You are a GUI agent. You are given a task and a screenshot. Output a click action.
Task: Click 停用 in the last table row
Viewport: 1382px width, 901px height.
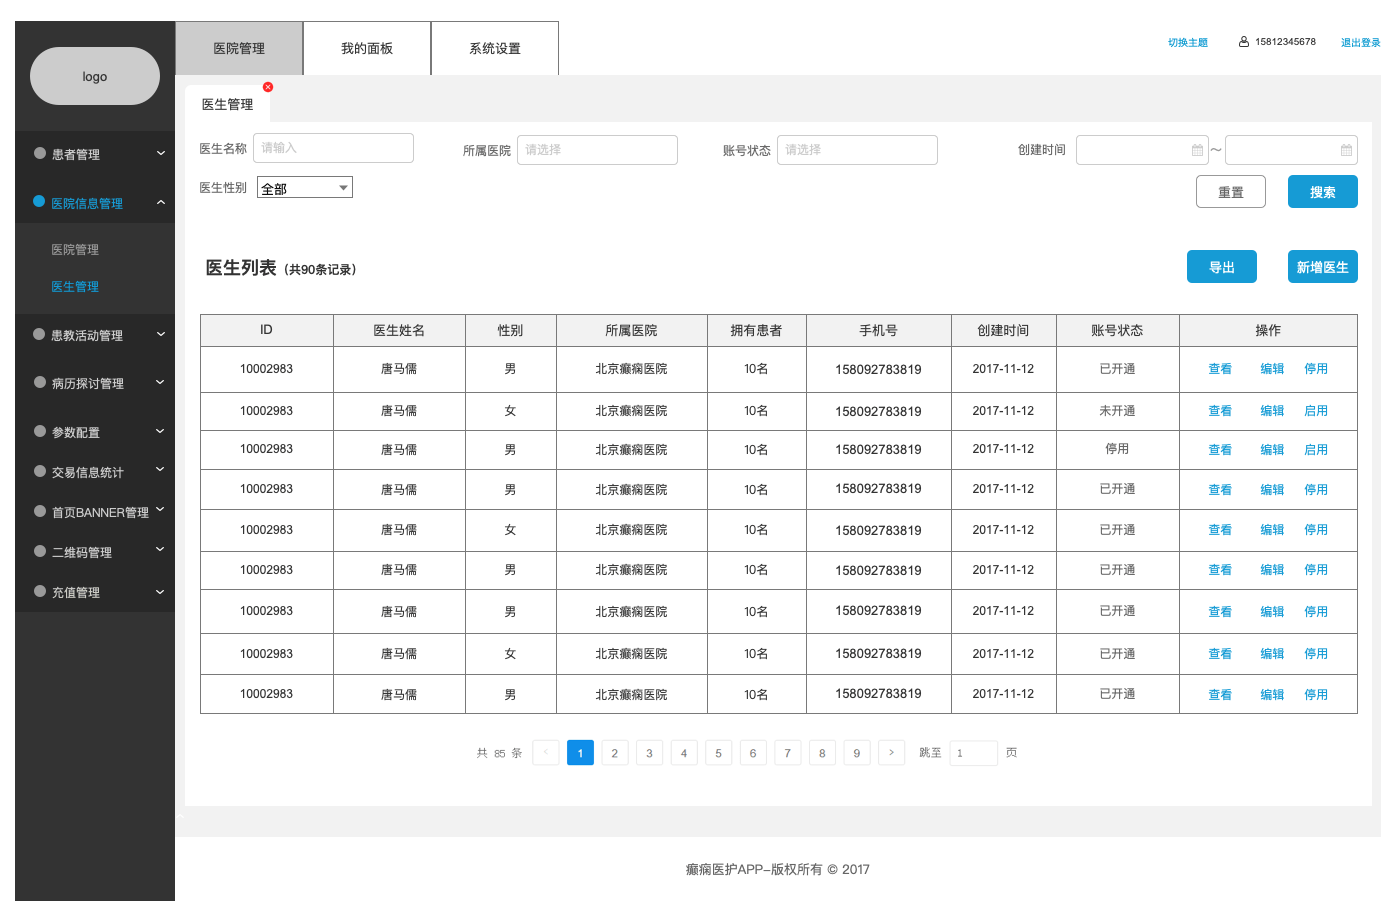pos(1316,695)
